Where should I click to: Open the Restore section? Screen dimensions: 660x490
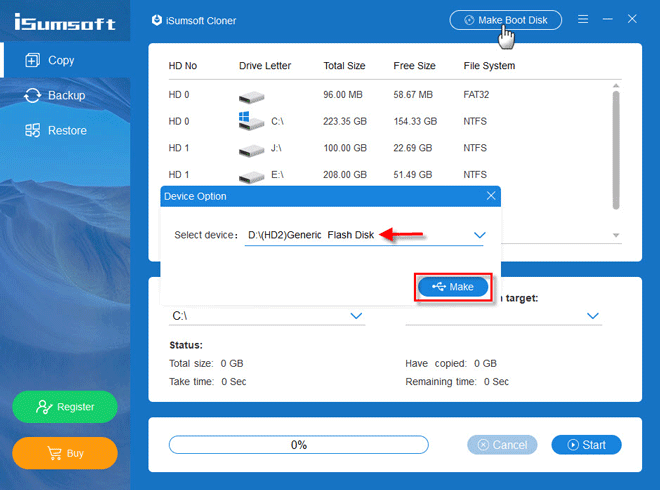(67, 130)
